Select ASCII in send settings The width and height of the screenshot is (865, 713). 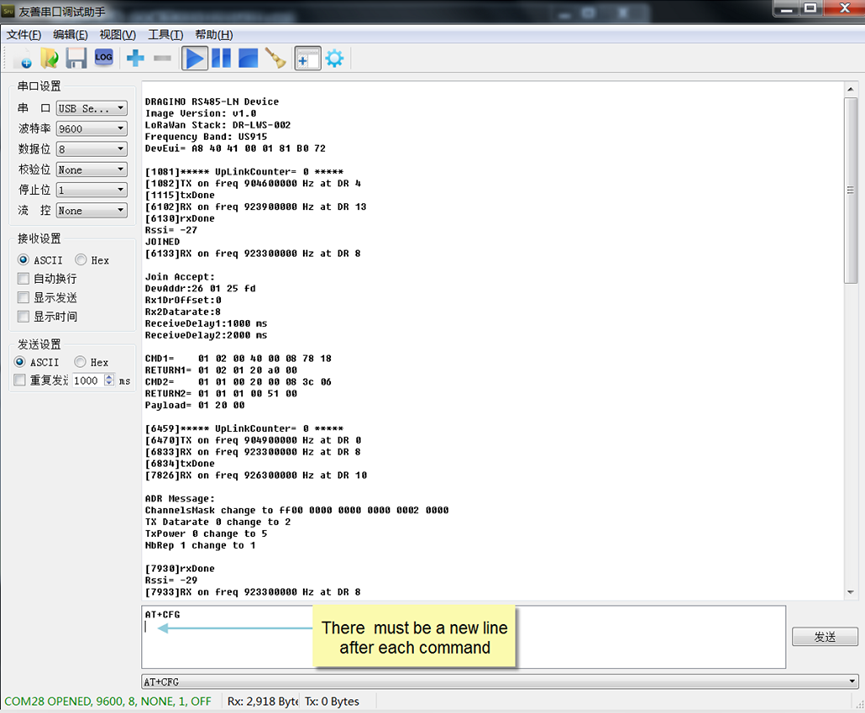coord(20,361)
